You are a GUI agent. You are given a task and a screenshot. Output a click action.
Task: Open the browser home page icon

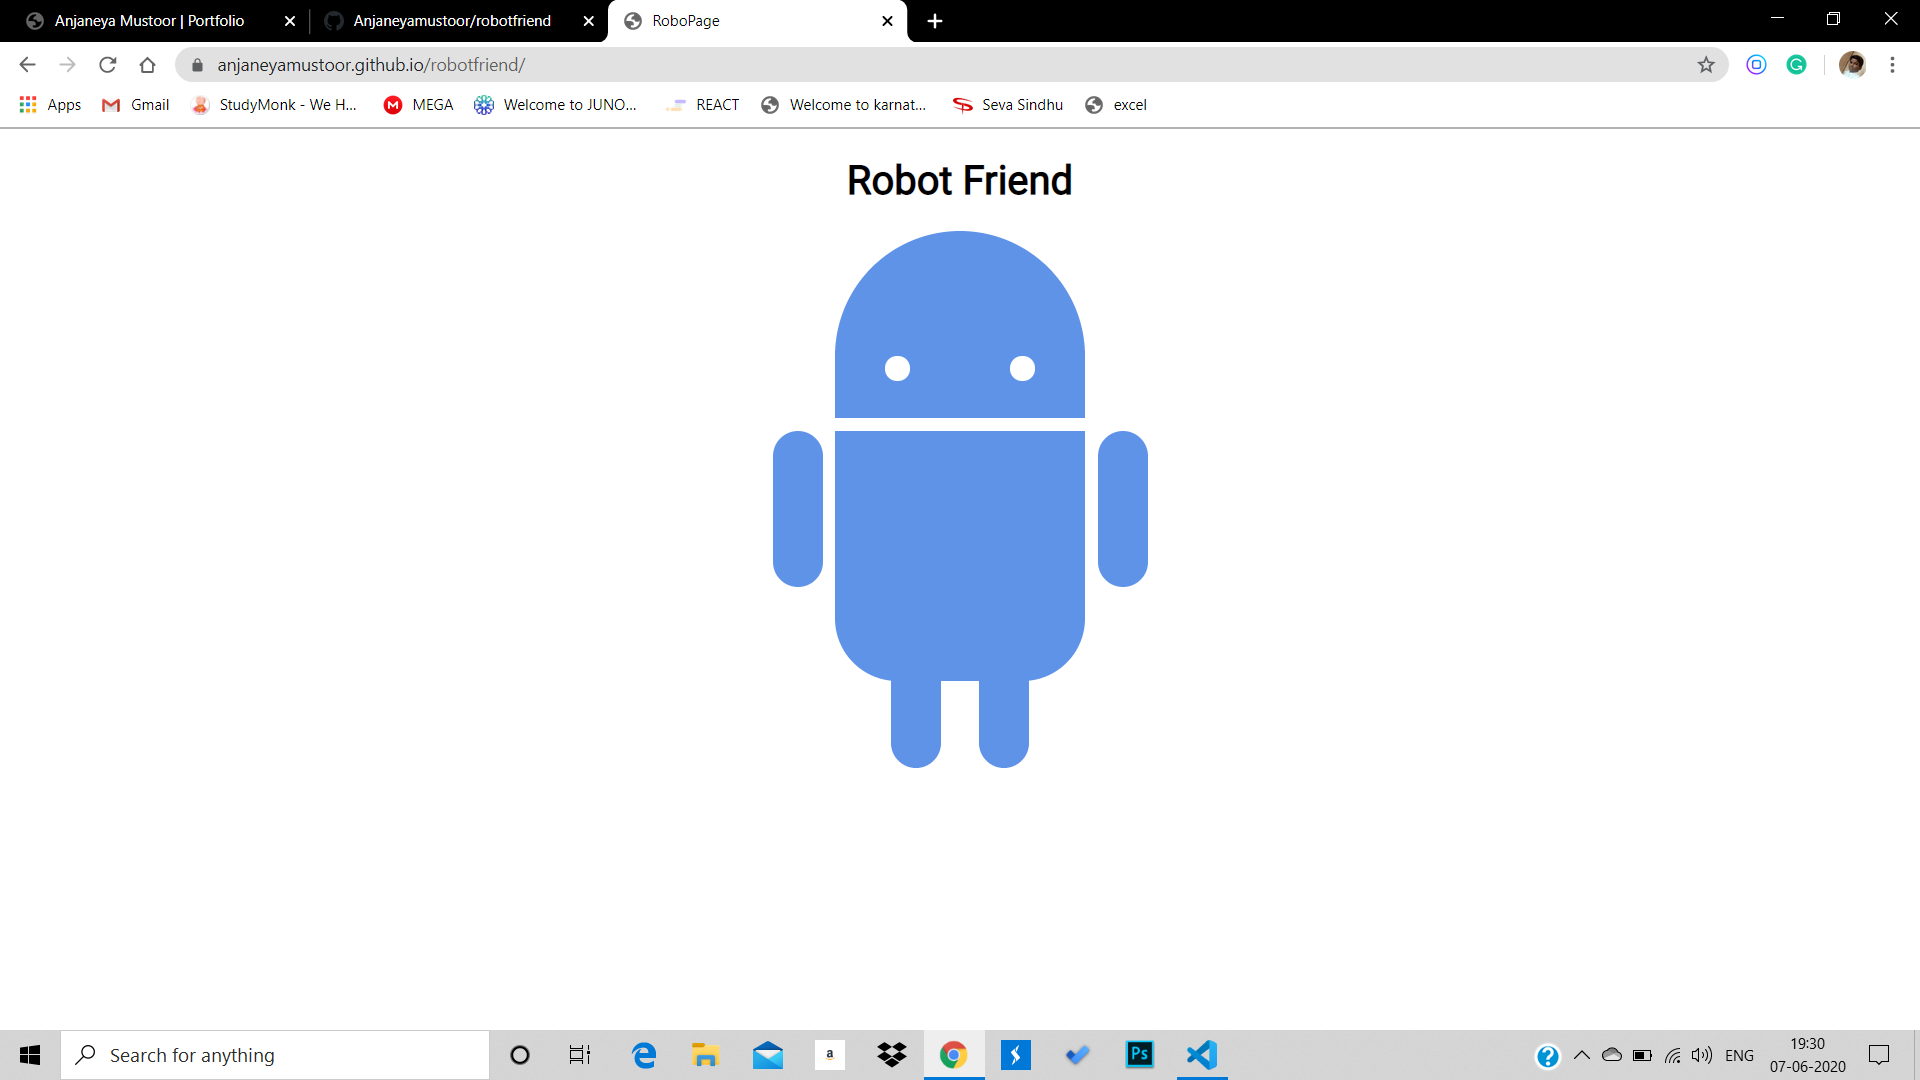pos(147,65)
